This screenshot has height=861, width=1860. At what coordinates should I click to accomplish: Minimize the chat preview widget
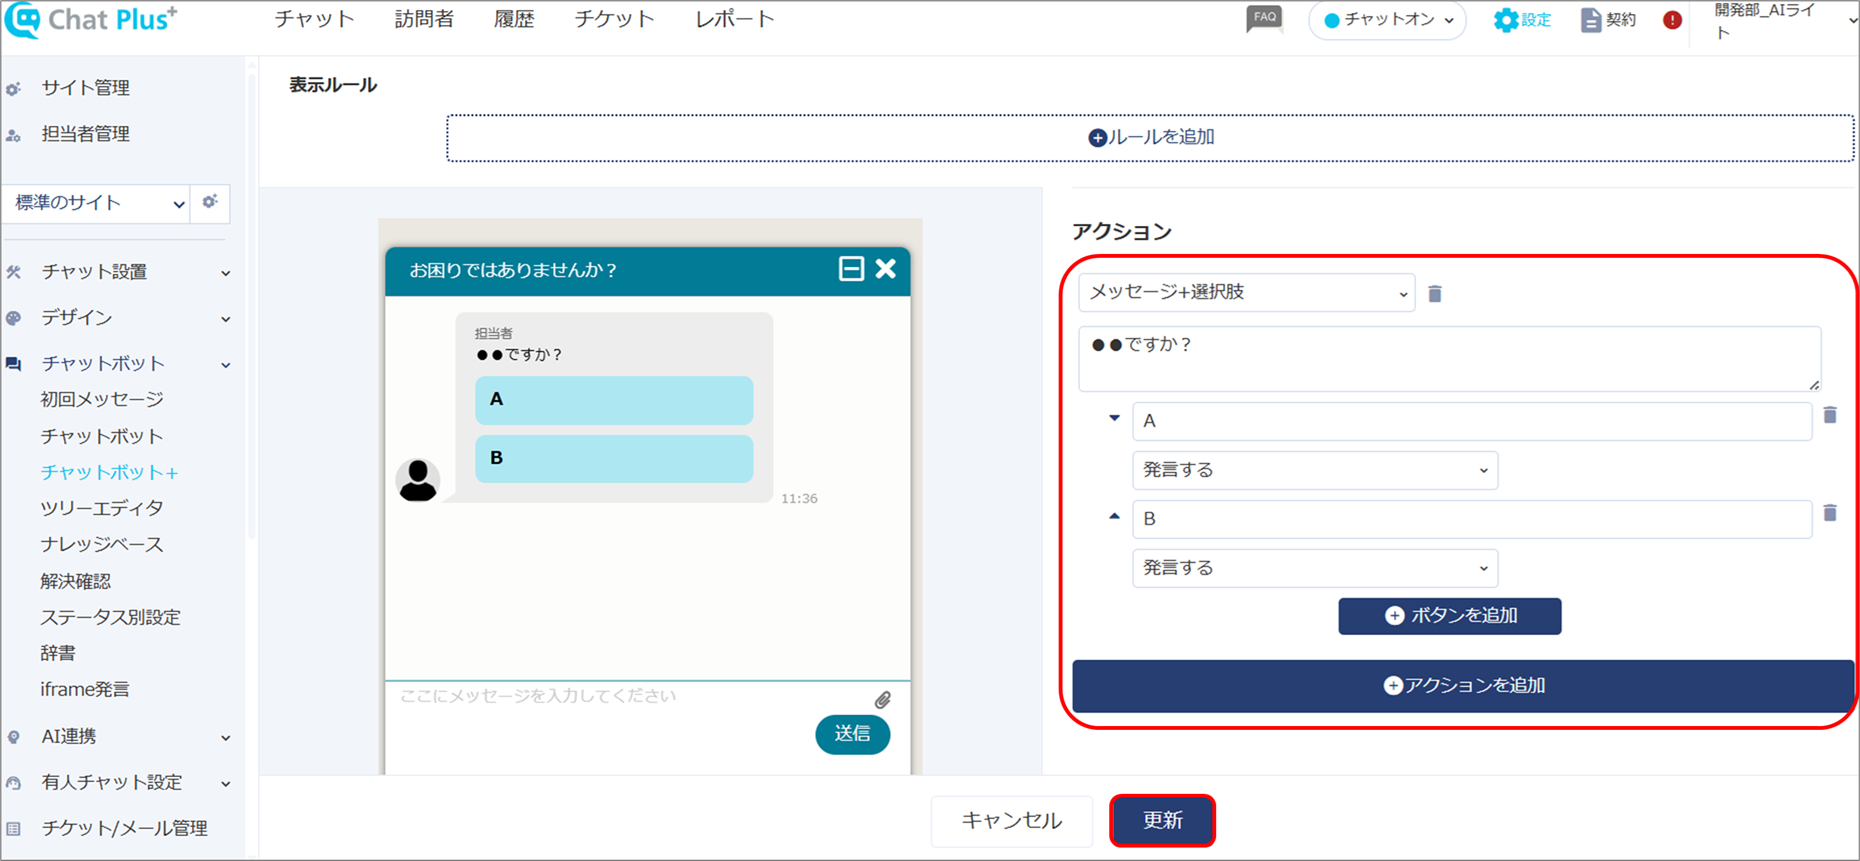(851, 269)
